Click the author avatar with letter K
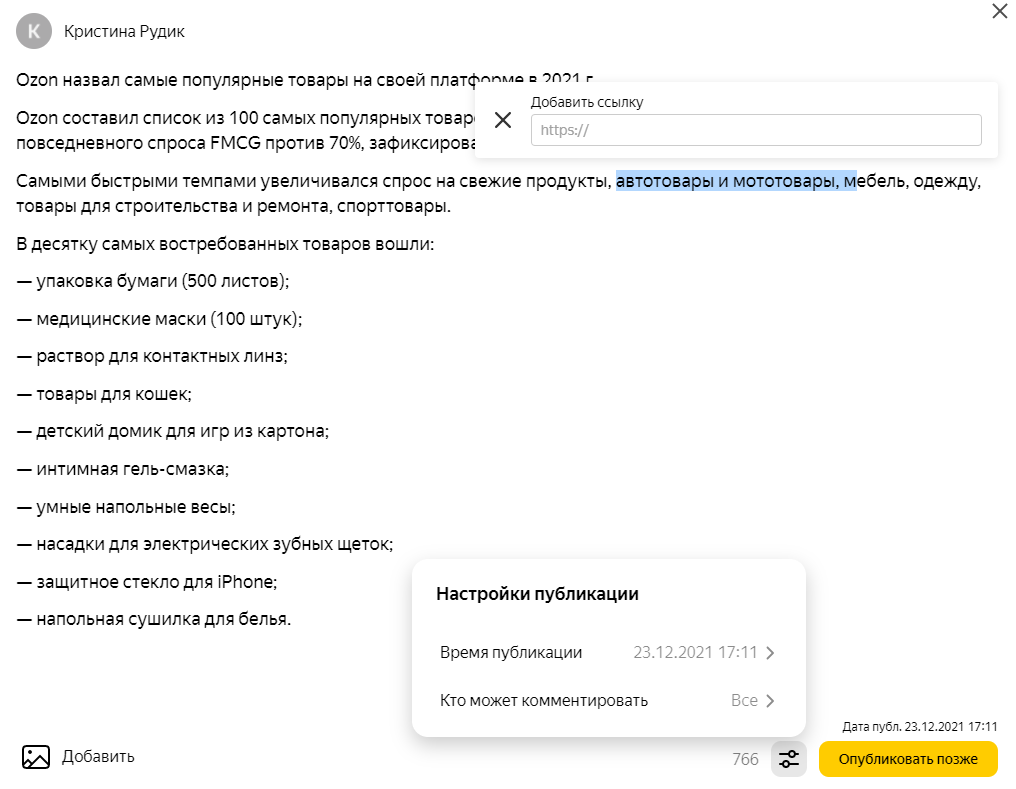 (x=33, y=32)
